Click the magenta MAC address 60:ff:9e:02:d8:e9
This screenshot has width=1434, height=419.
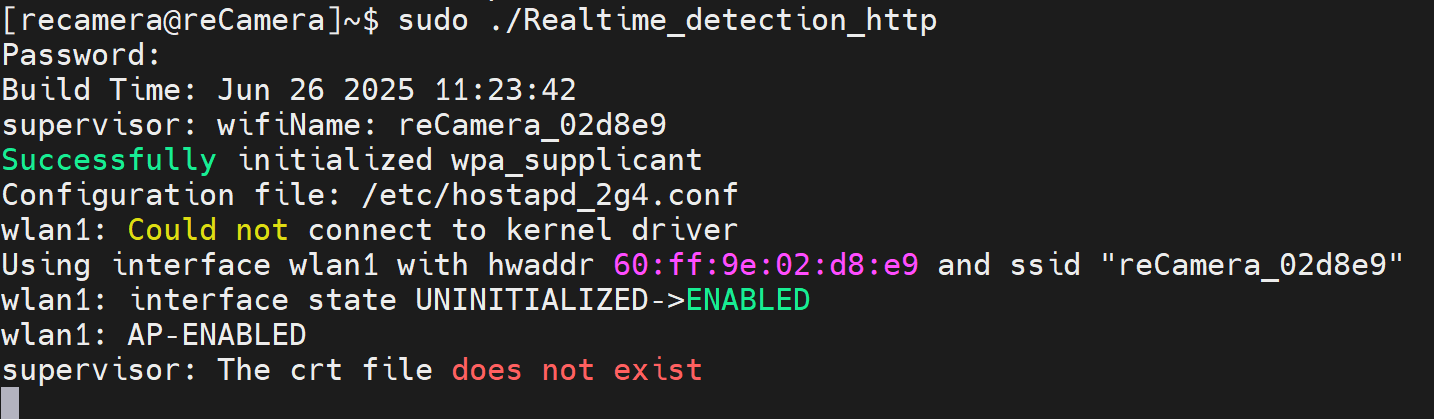[767, 265]
